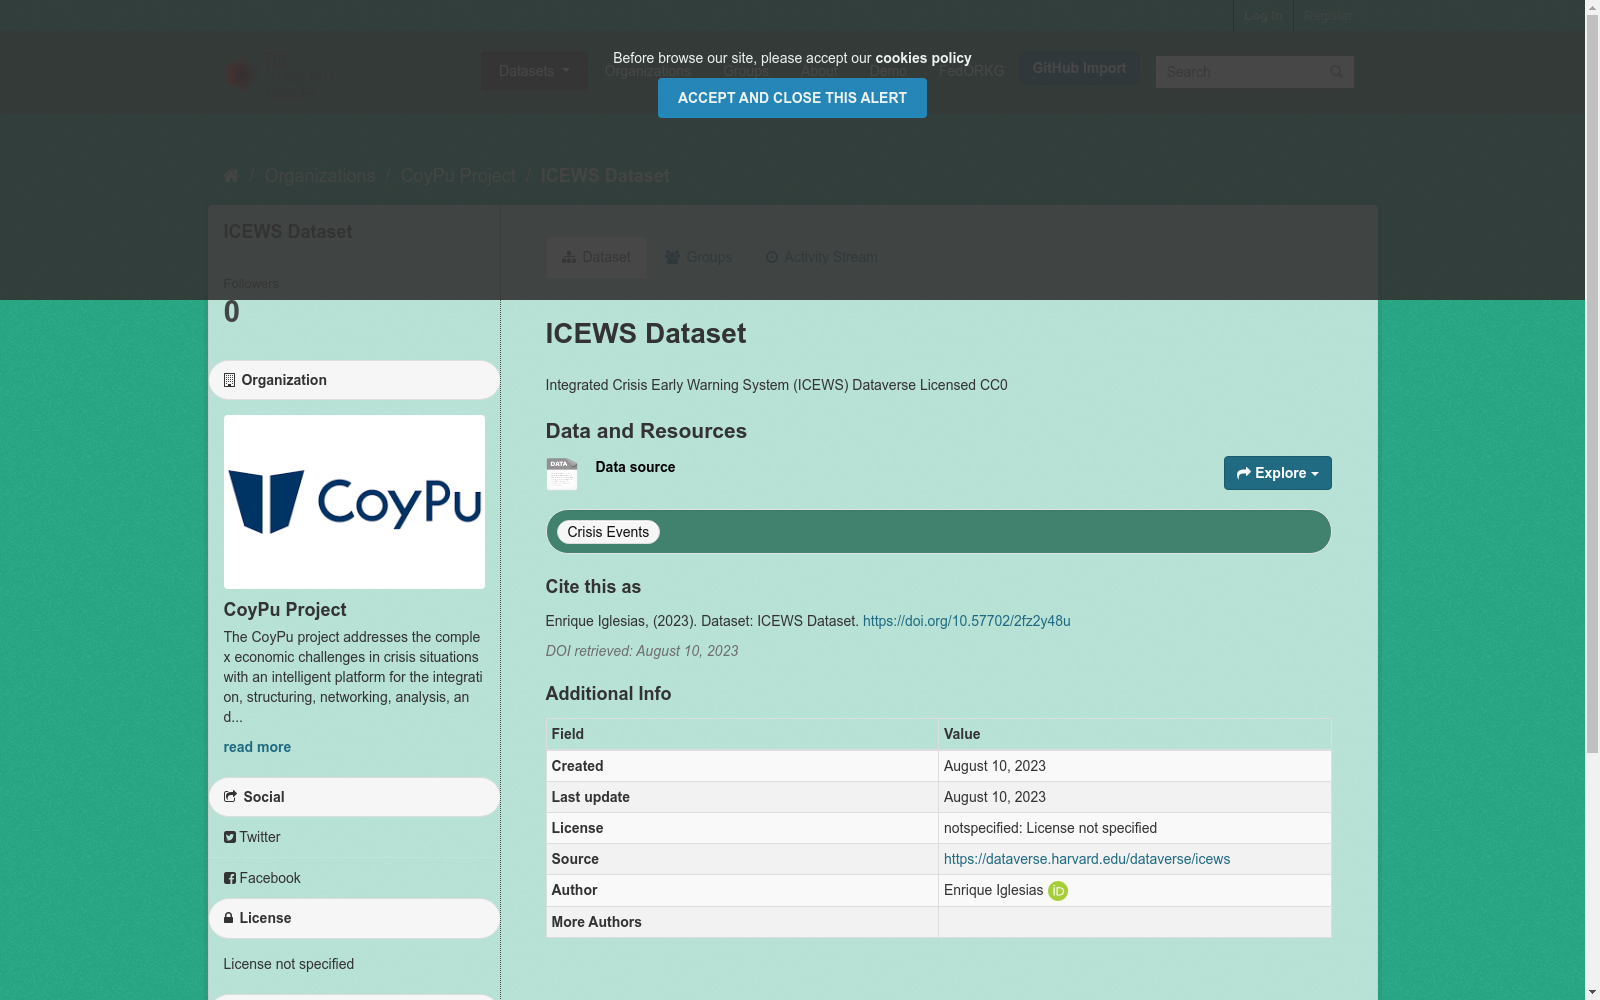1600x1000 pixels.
Task: Click the Log in link
Action: pyautogui.click(x=1263, y=16)
